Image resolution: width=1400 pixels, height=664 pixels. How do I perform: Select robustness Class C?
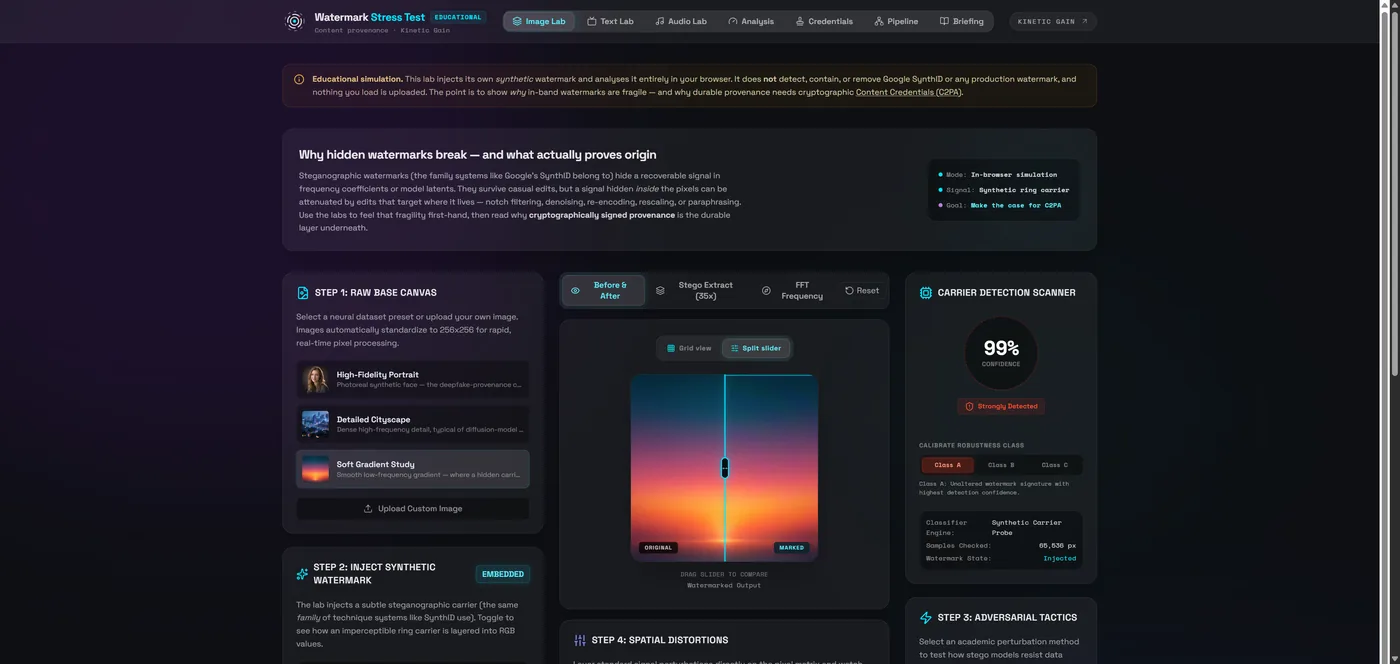1054,465
